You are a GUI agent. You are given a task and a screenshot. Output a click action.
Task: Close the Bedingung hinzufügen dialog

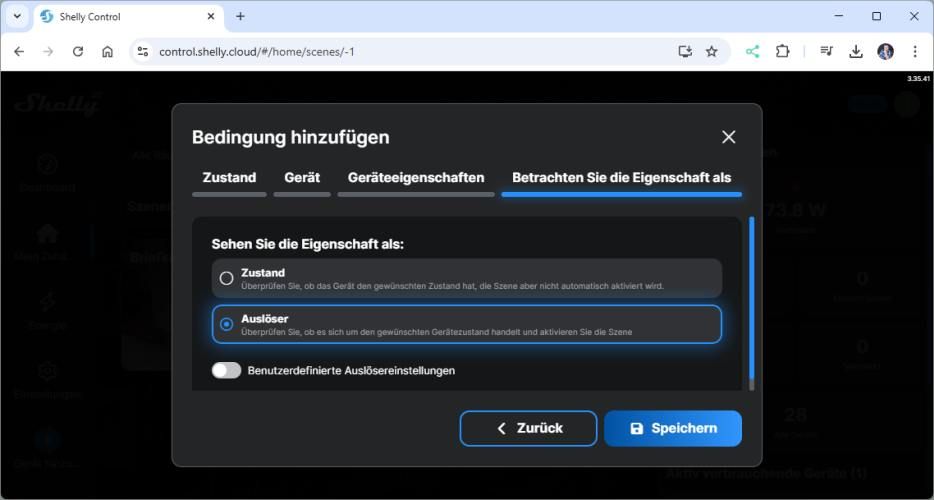point(728,137)
